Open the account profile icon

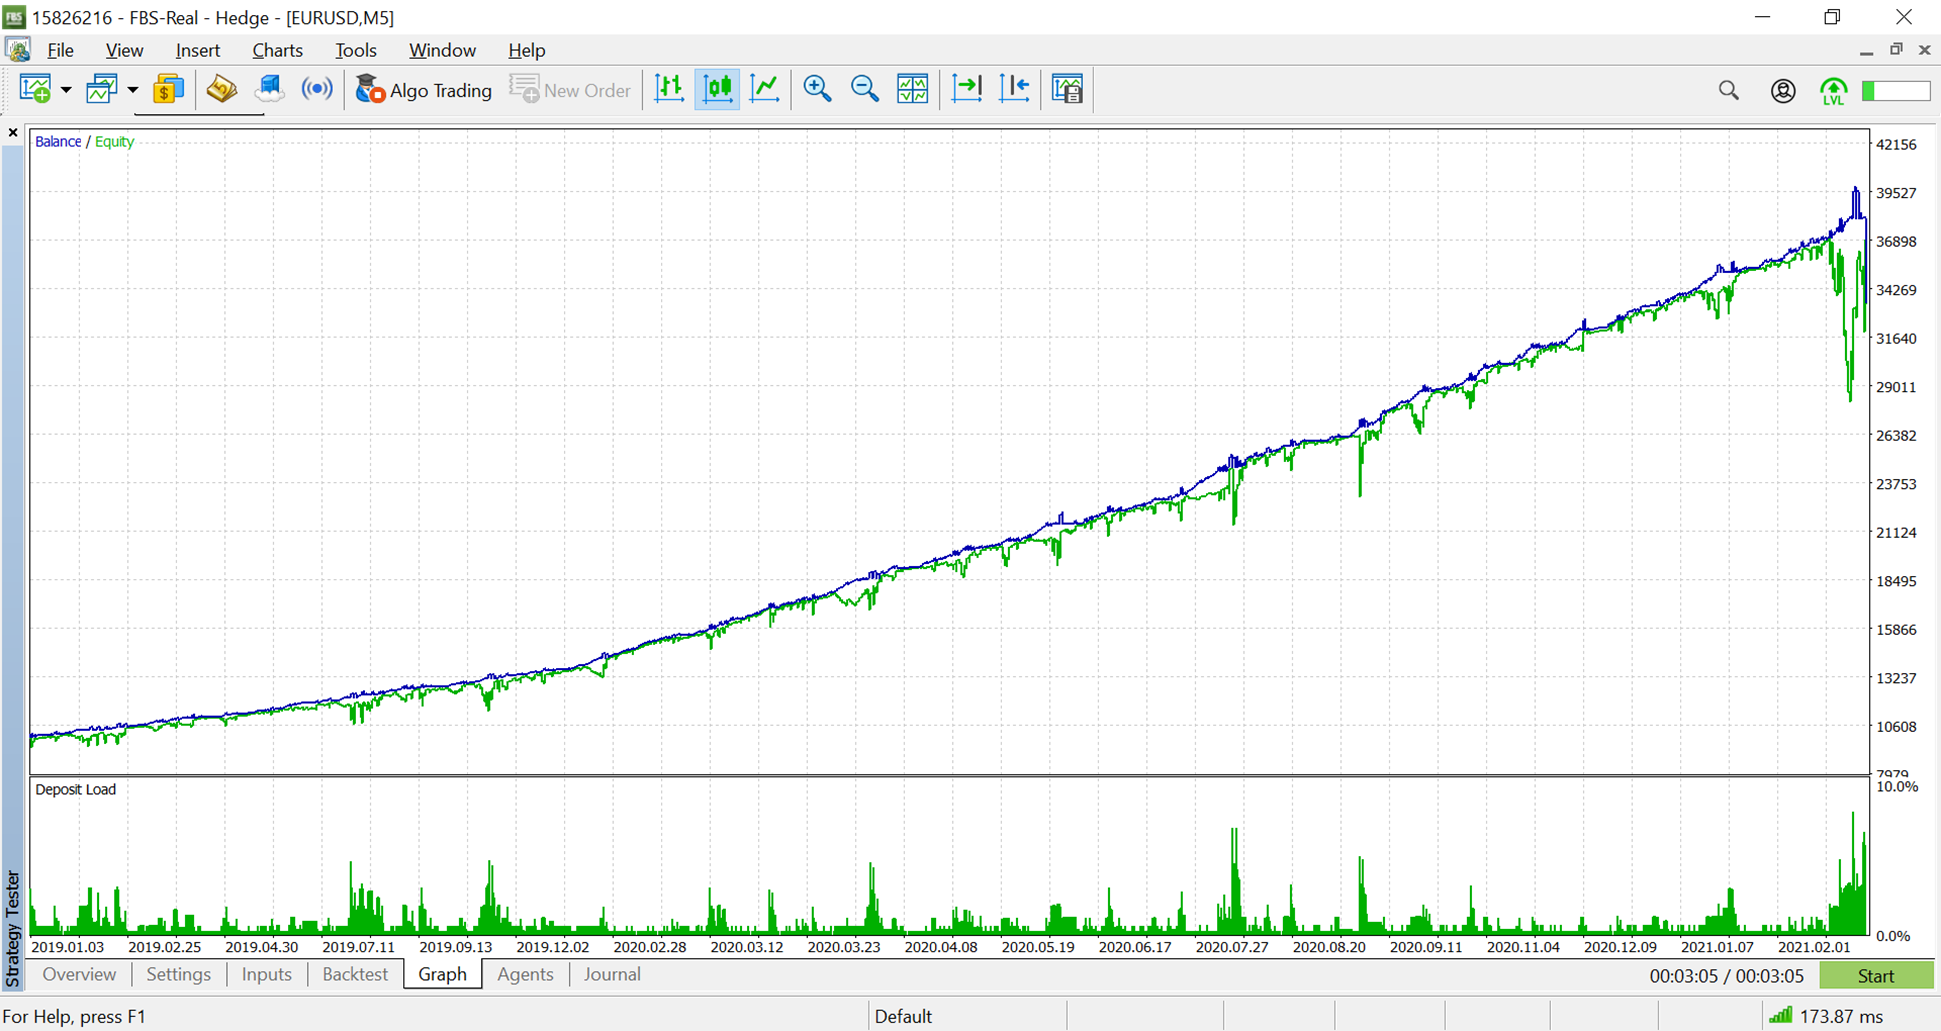pyautogui.click(x=1783, y=91)
